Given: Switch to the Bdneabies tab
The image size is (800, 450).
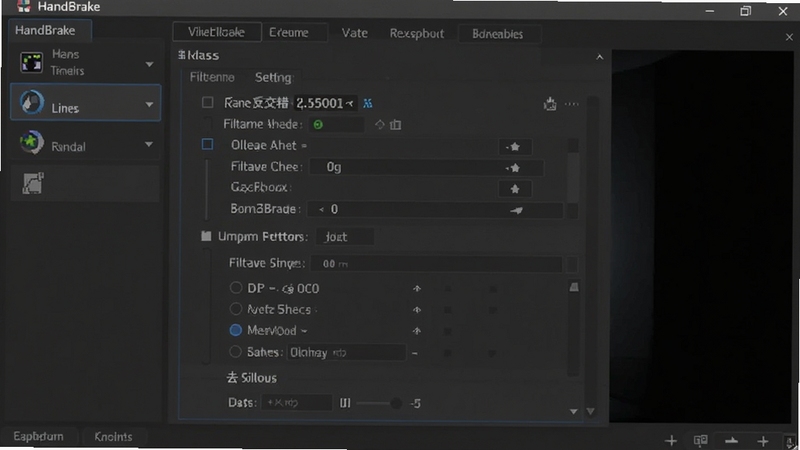Looking at the screenshot, I should pos(498,34).
